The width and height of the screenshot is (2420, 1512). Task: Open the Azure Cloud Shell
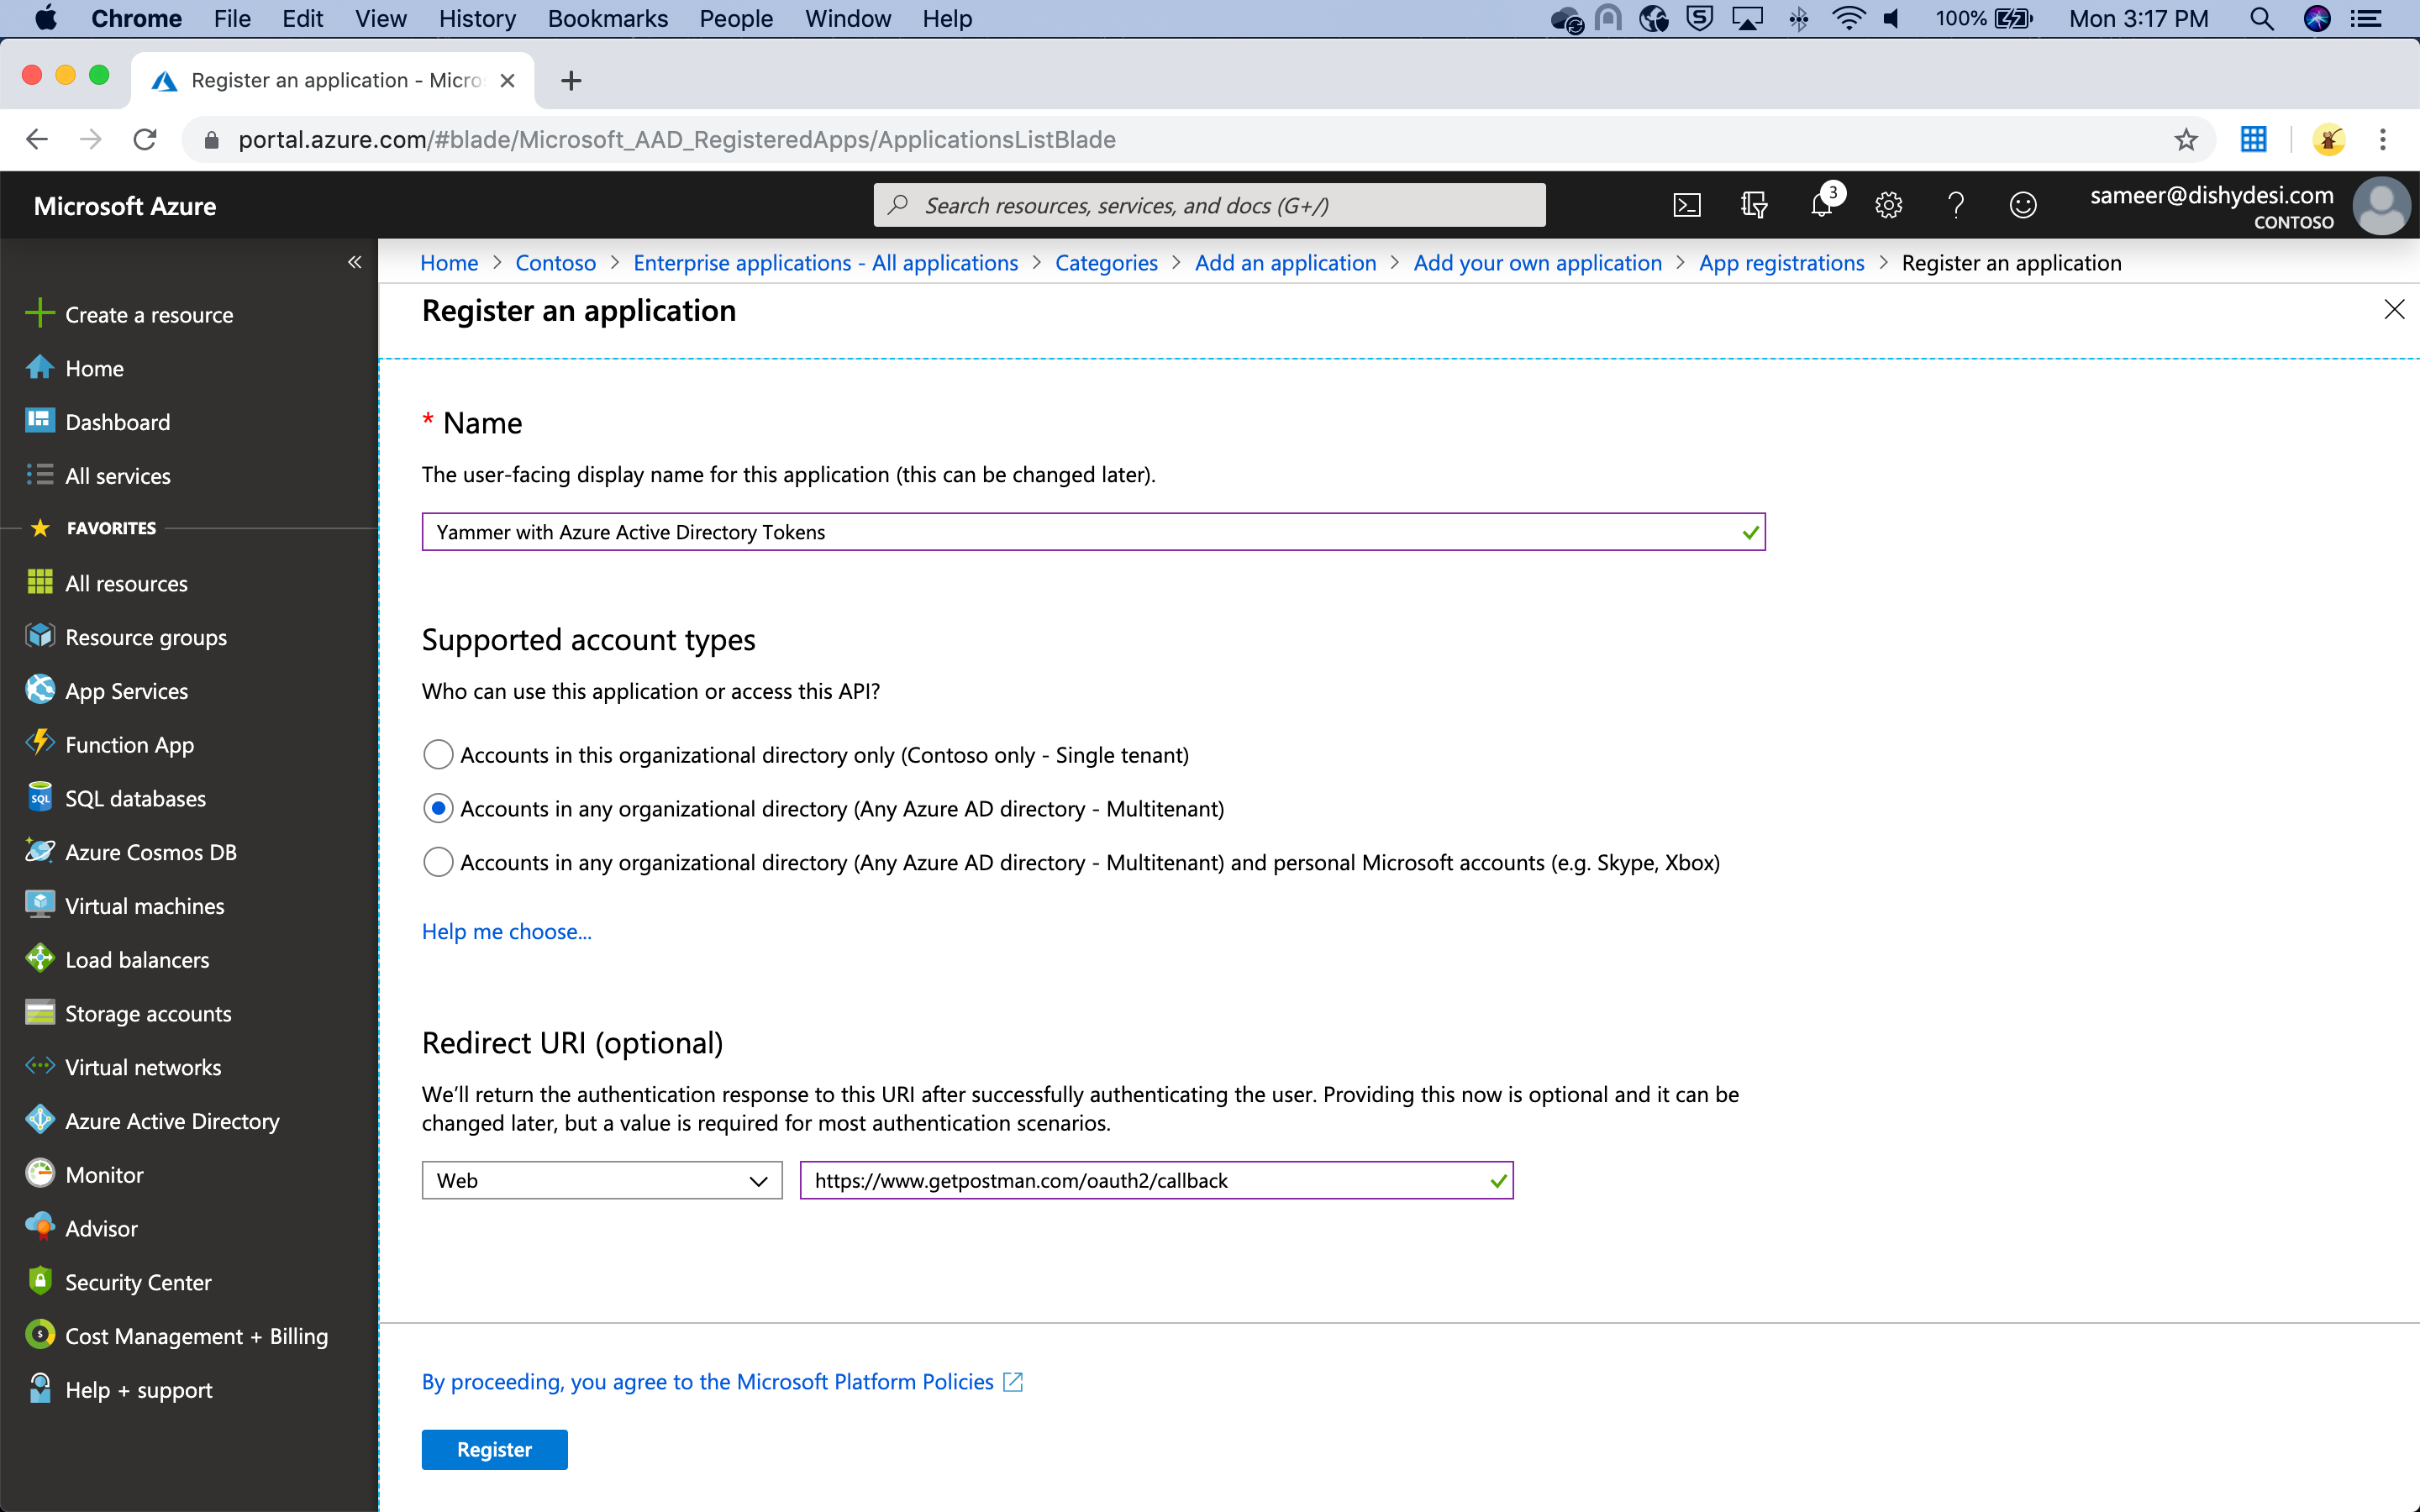1687,204
